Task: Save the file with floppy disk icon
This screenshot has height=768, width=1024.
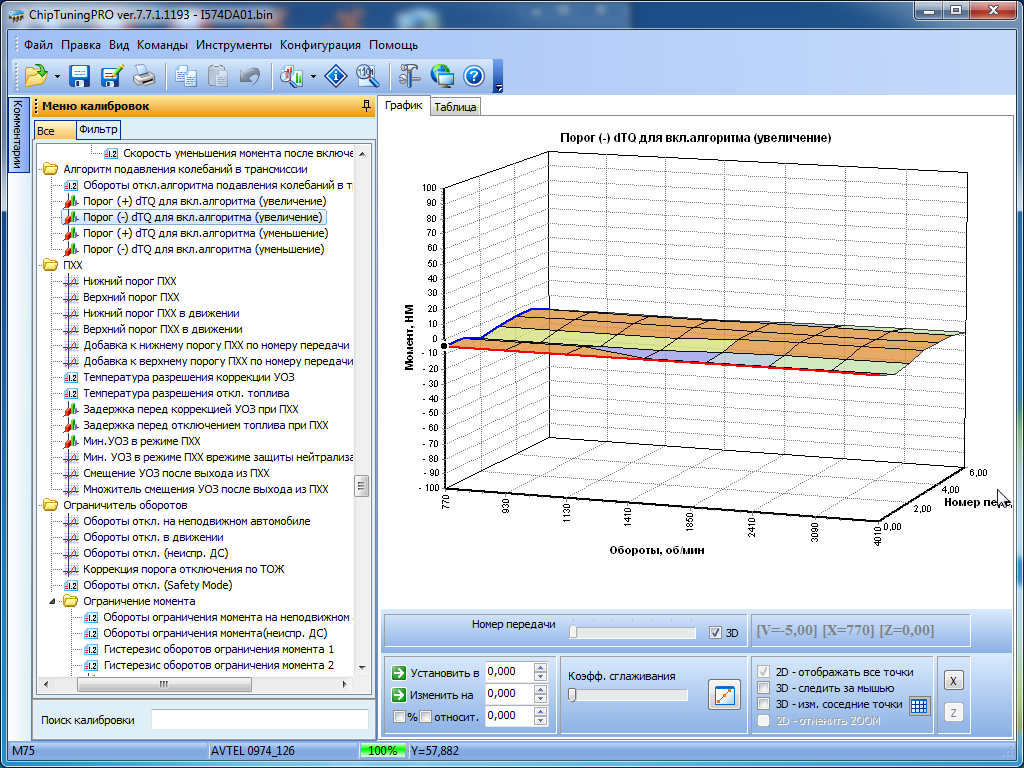Action: tap(80, 76)
